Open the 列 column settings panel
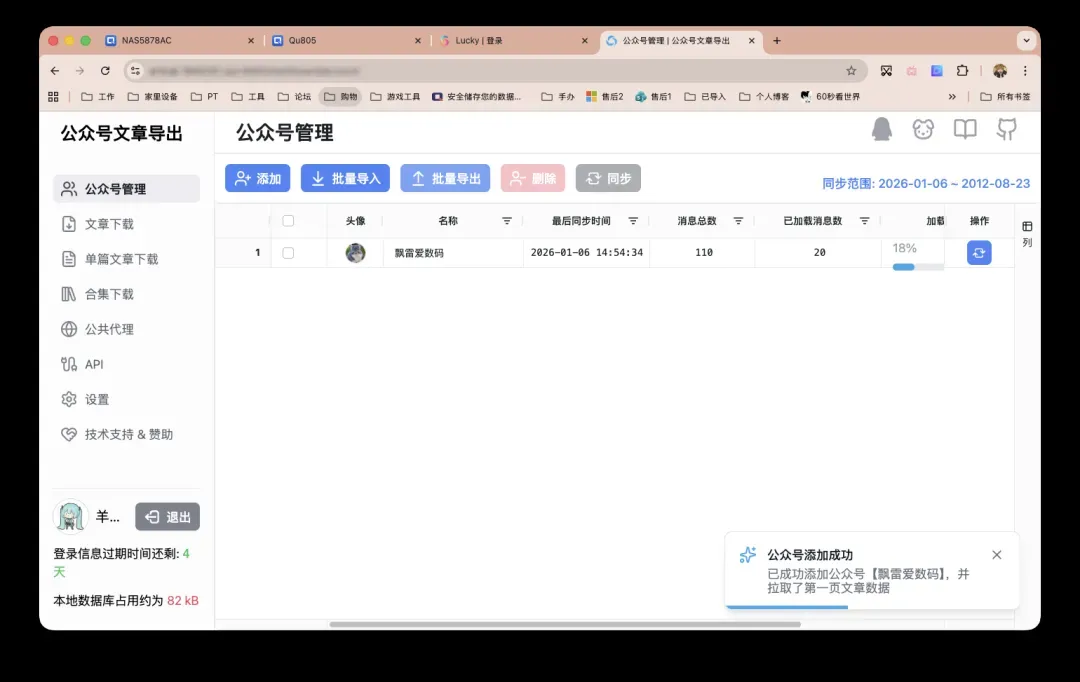 (x=1027, y=234)
